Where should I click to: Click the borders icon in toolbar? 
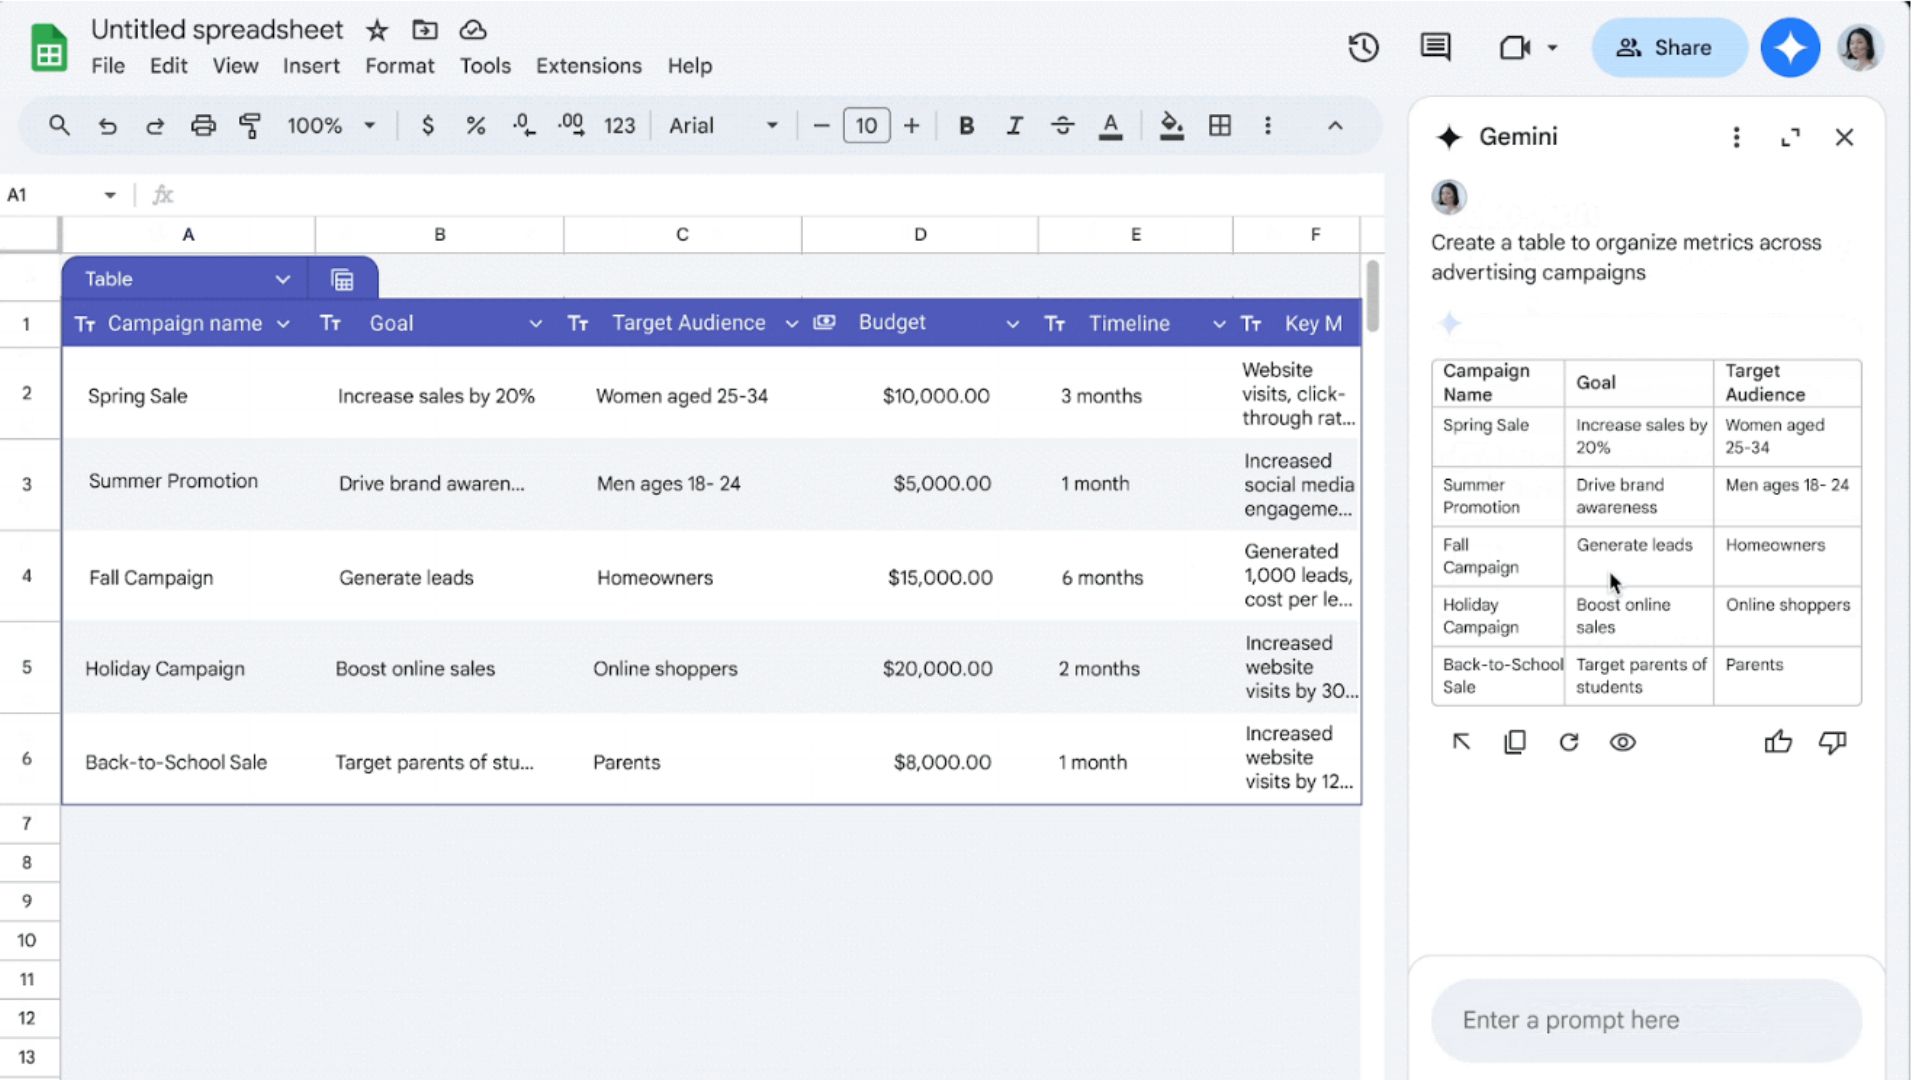tap(1218, 125)
